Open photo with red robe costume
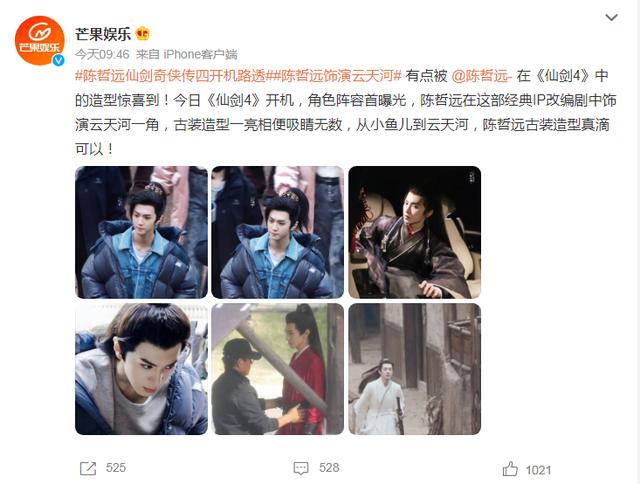The width and height of the screenshot is (640, 484). 278,369
